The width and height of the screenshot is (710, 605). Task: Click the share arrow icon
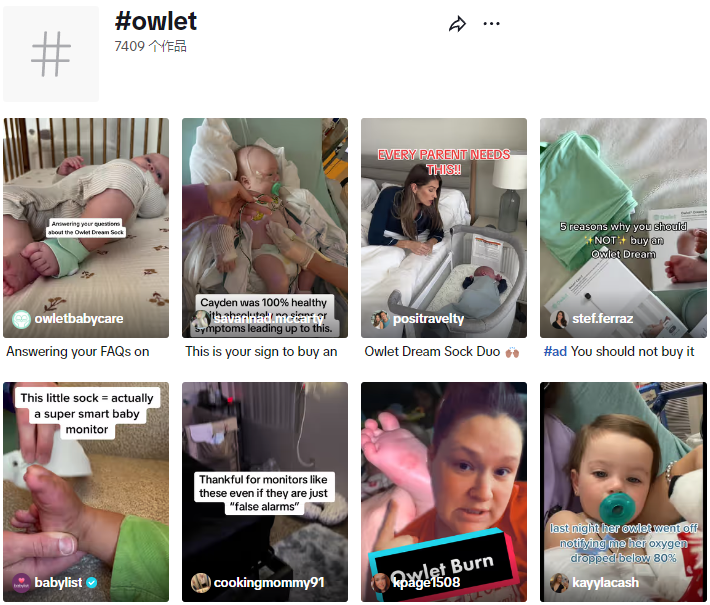point(457,24)
